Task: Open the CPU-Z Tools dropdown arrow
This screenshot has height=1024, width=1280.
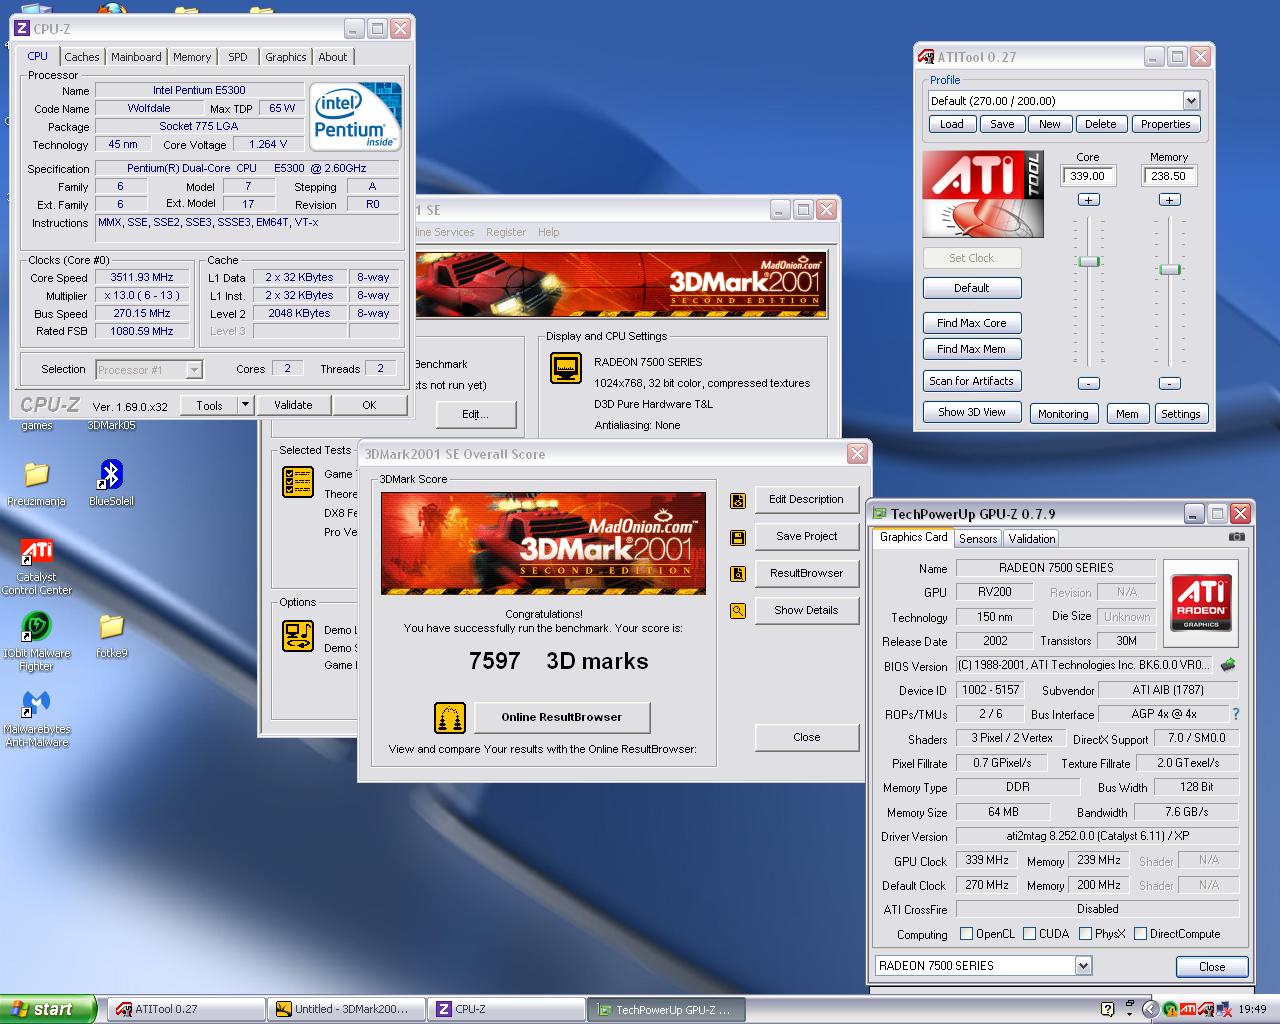Action: coord(245,405)
